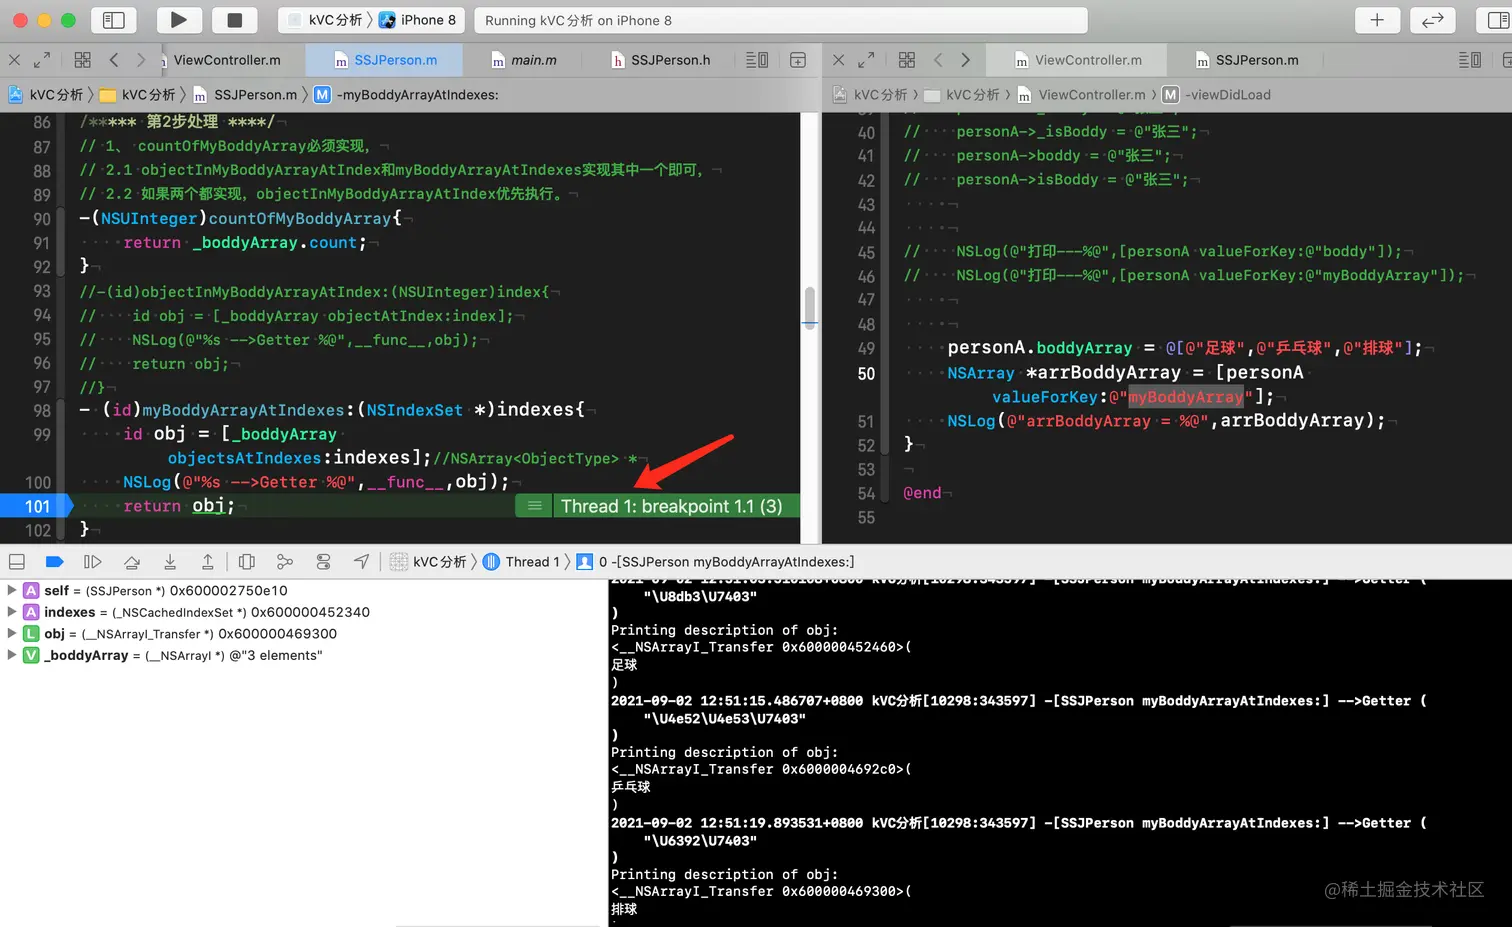Expand the self variable
The width and height of the screenshot is (1512, 927).
pyautogui.click(x=12, y=590)
